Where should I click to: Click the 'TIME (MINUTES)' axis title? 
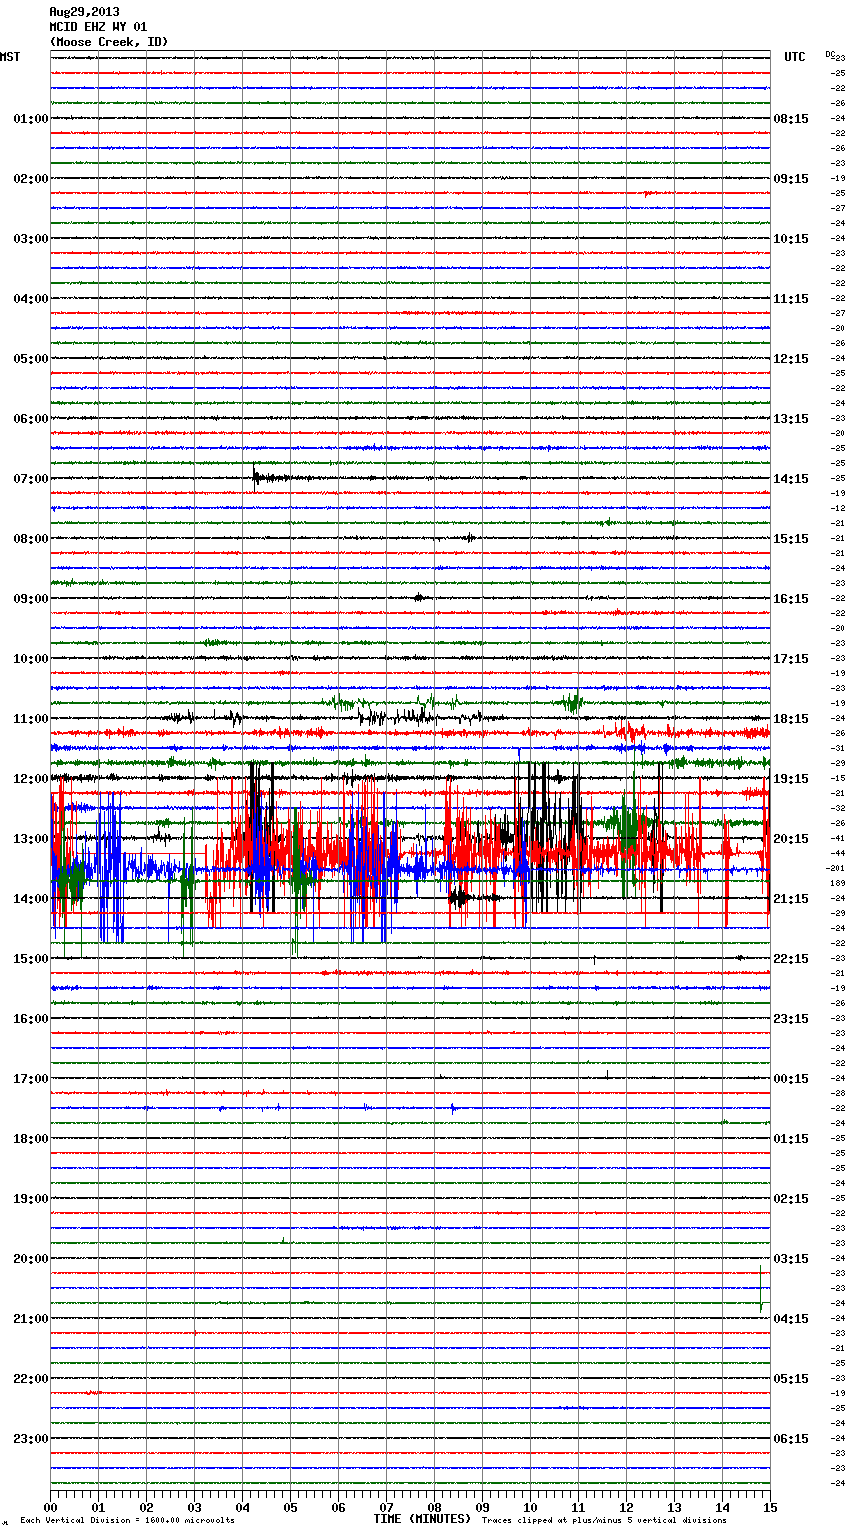pos(422,1519)
